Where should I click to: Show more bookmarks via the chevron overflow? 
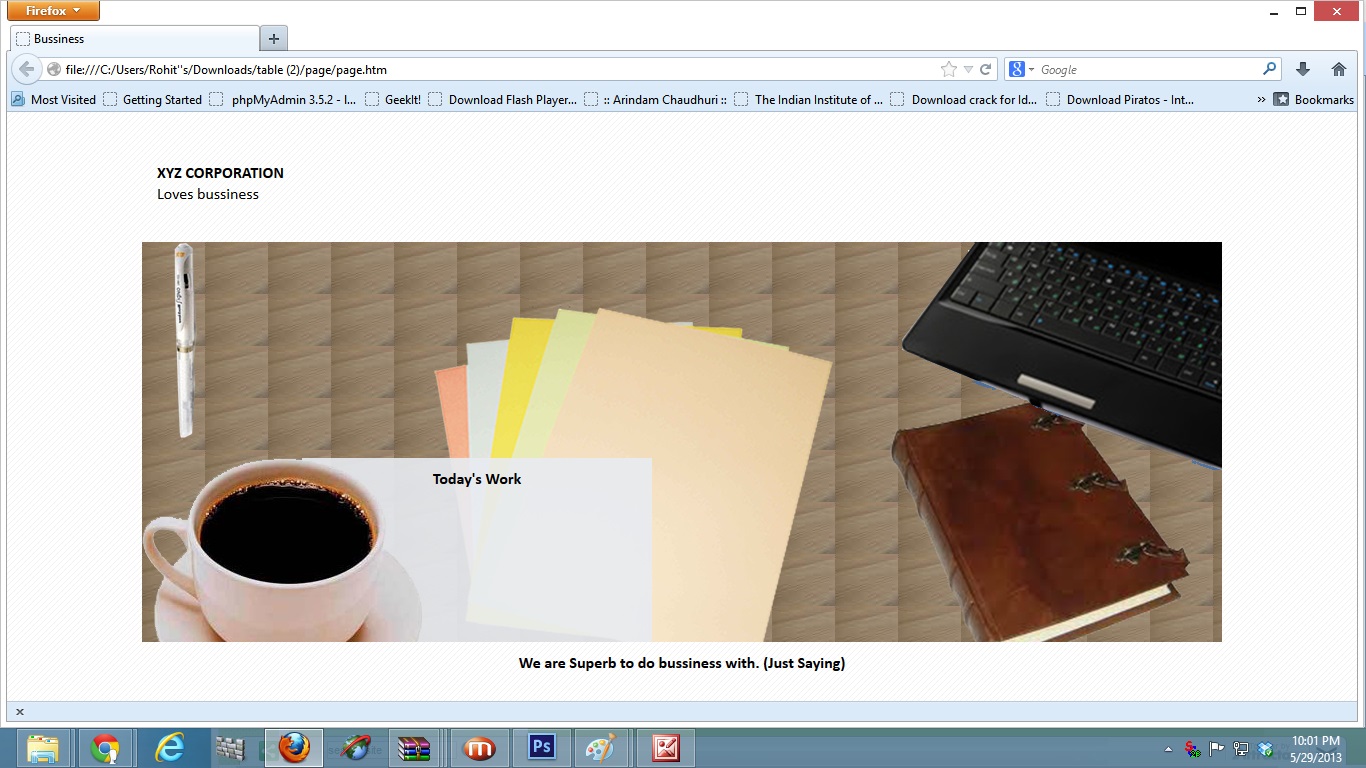[x=1261, y=100]
